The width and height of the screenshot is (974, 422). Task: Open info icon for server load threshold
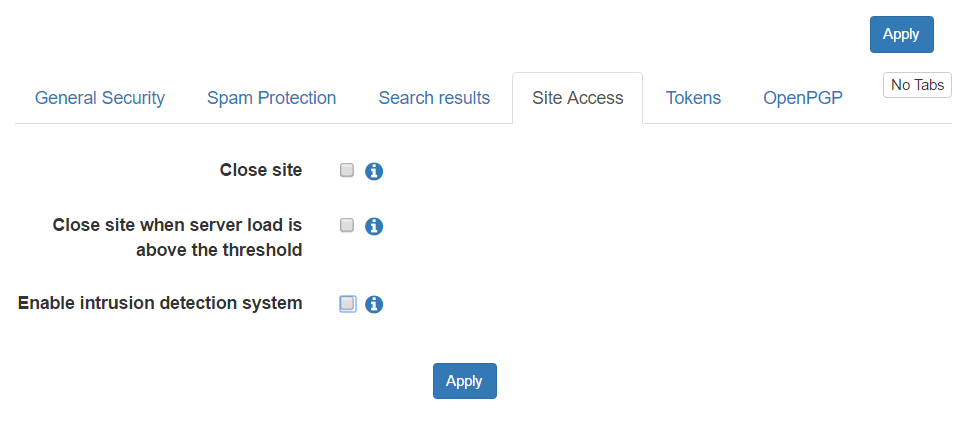(x=373, y=227)
